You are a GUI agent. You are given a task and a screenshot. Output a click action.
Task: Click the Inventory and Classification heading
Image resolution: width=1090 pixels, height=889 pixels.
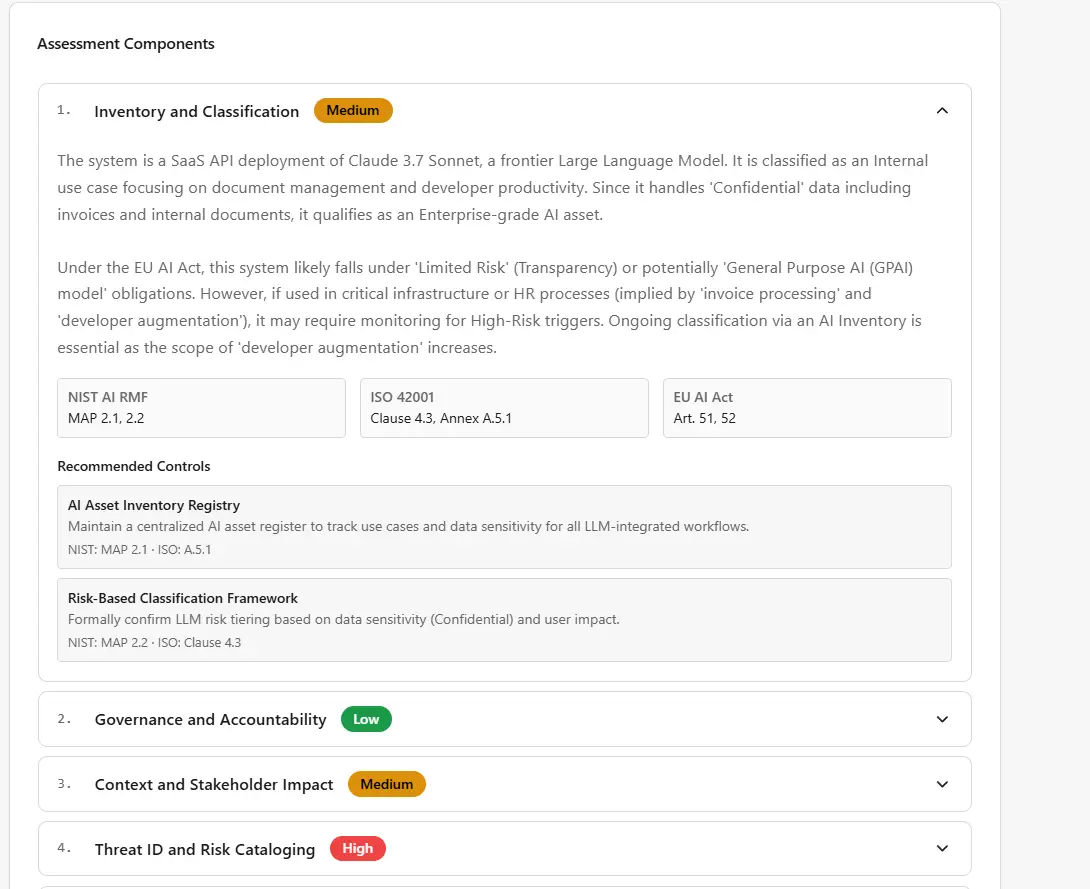197,112
